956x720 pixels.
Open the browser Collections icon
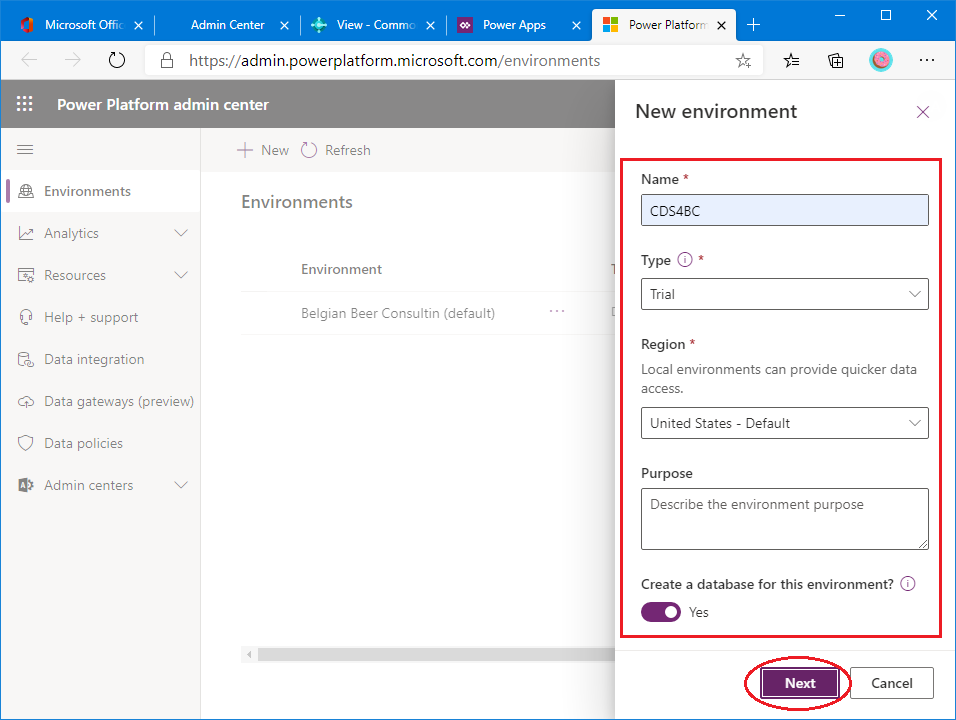835,60
